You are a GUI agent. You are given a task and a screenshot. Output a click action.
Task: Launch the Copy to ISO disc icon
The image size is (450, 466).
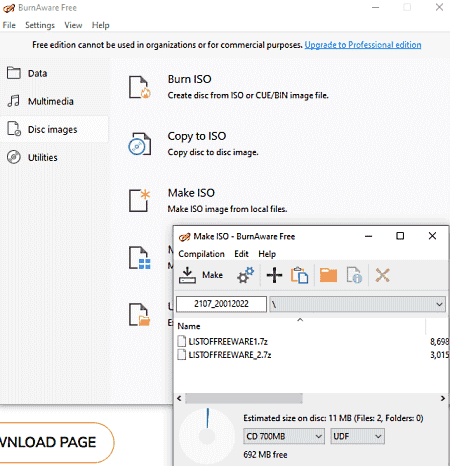tap(140, 144)
